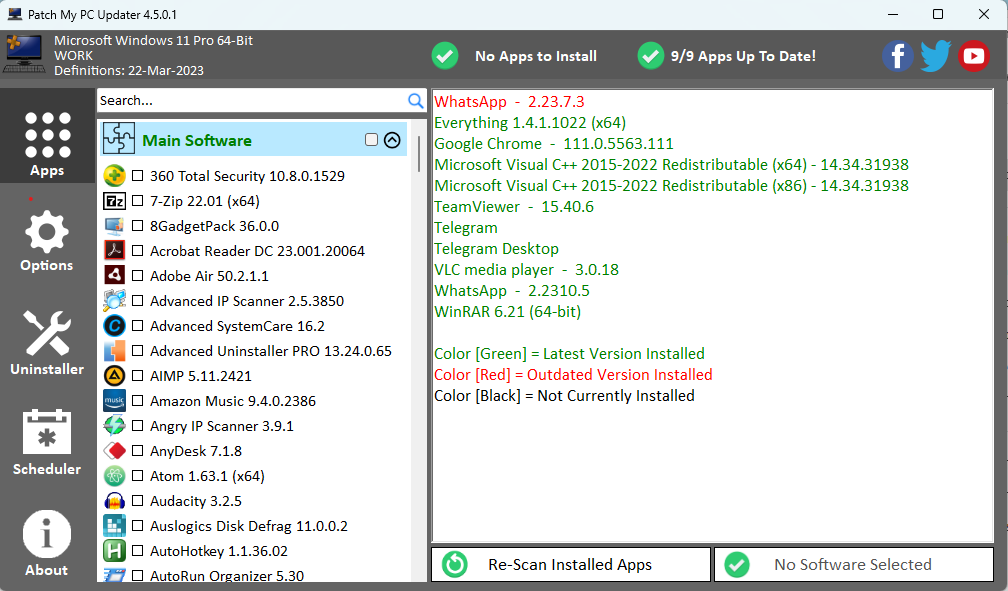The height and width of the screenshot is (591, 1008).
Task: Select the Audacity 3.2.5 checkbox
Action: pos(138,501)
